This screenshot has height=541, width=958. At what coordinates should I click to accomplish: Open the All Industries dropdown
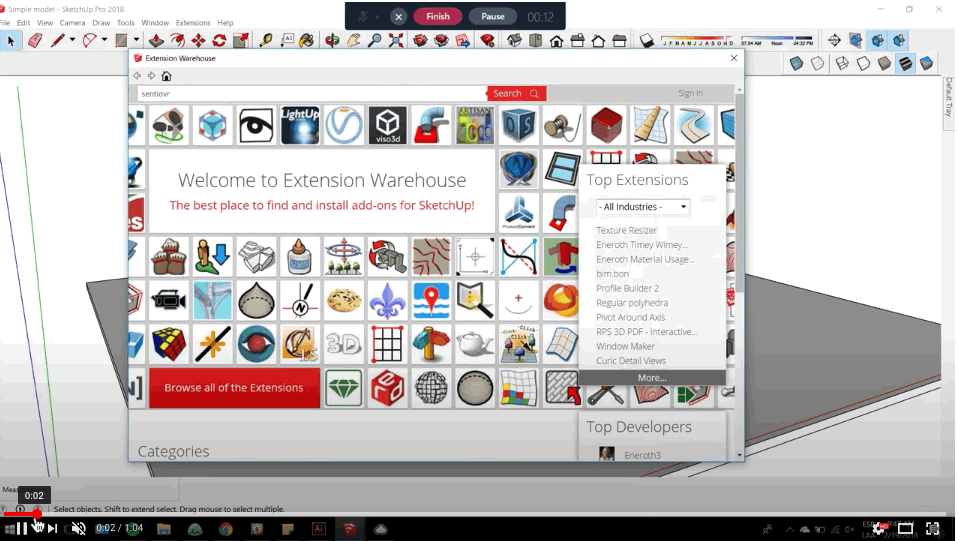click(x=643, y=207)
